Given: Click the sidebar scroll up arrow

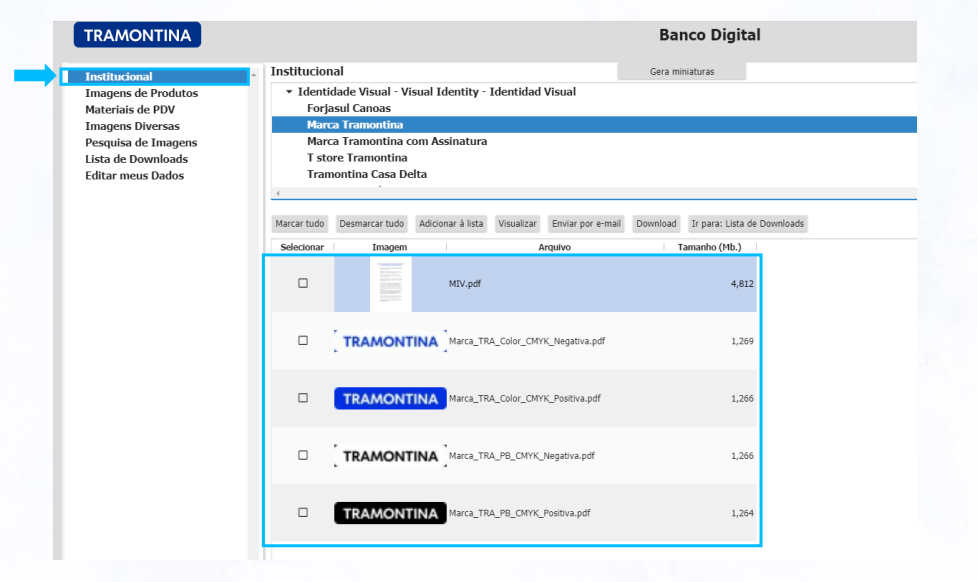Looking at the screenshot, I should pos(253,75).
